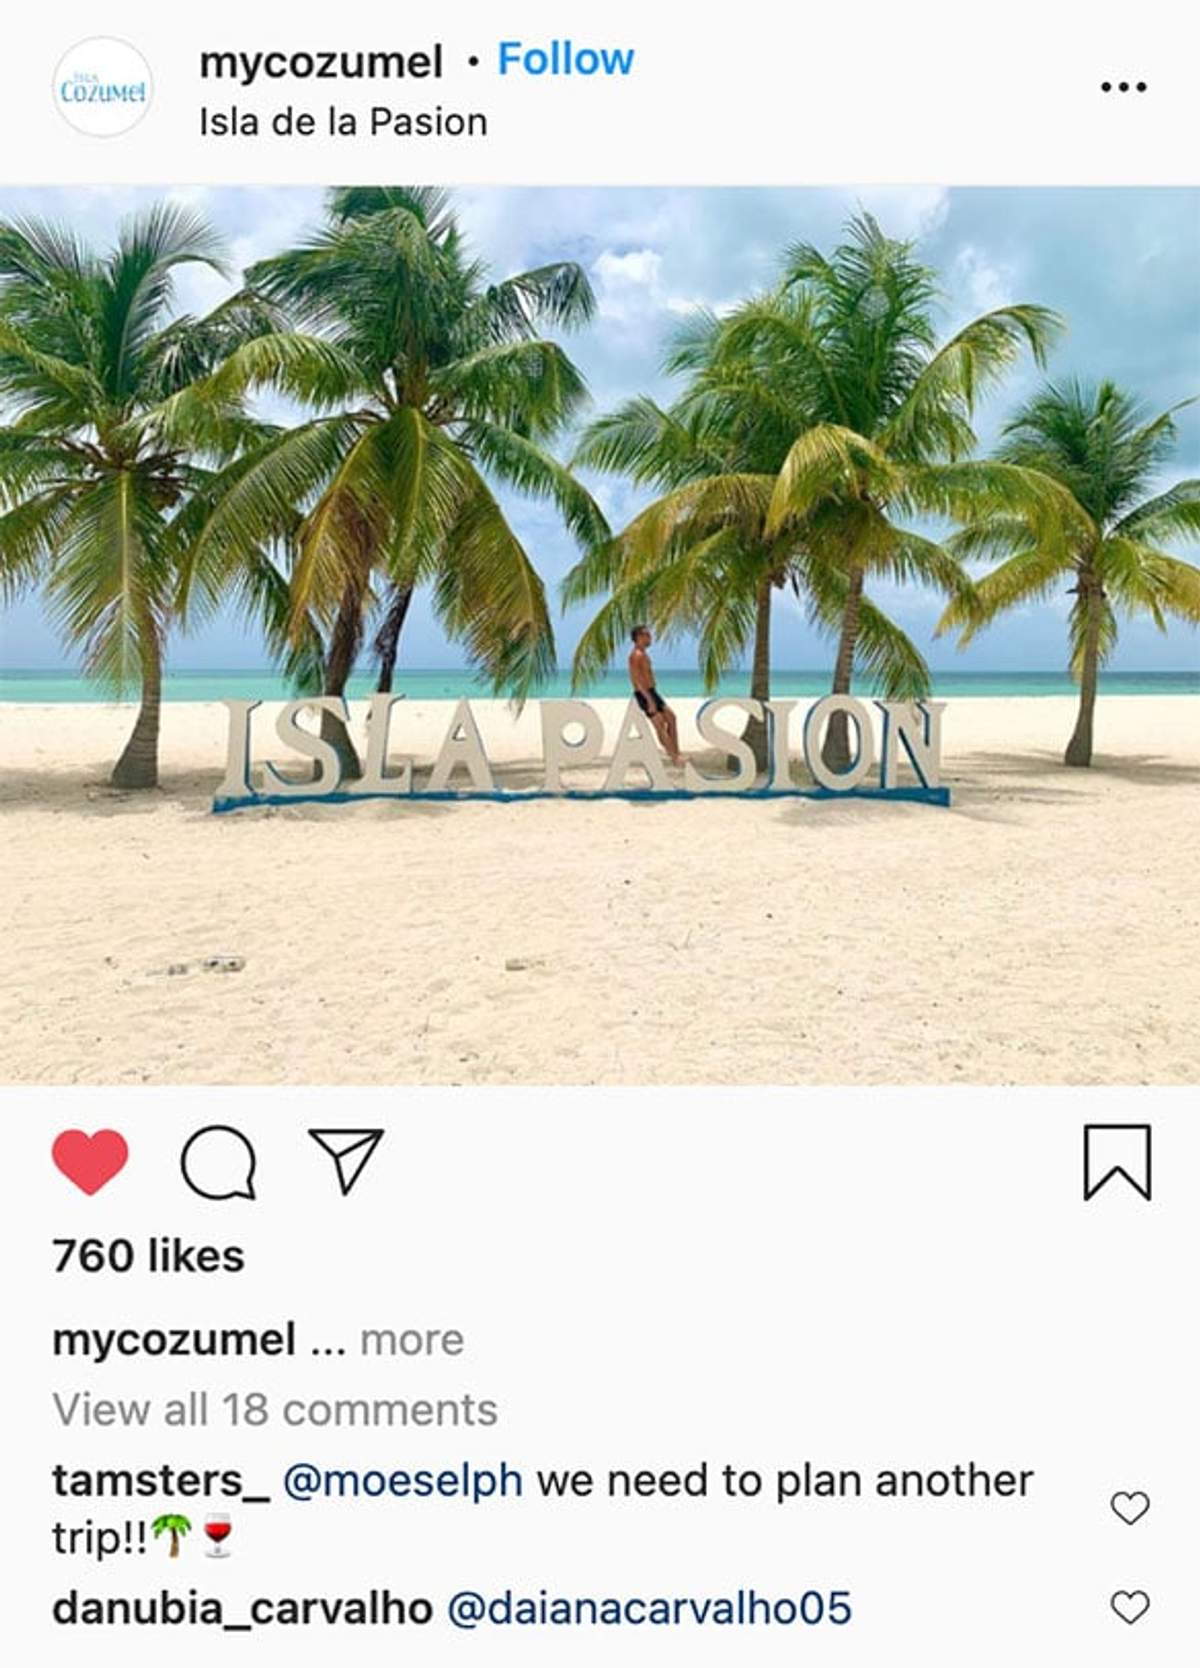Open mycozumel username in the header
Viewport: 1200px width, 1668px height.
click(320, 62)
